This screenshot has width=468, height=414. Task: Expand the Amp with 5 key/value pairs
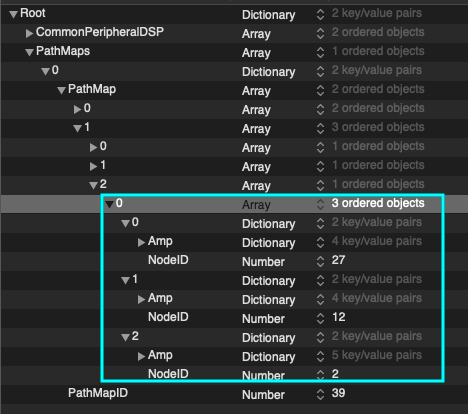(x=141, y=356)
